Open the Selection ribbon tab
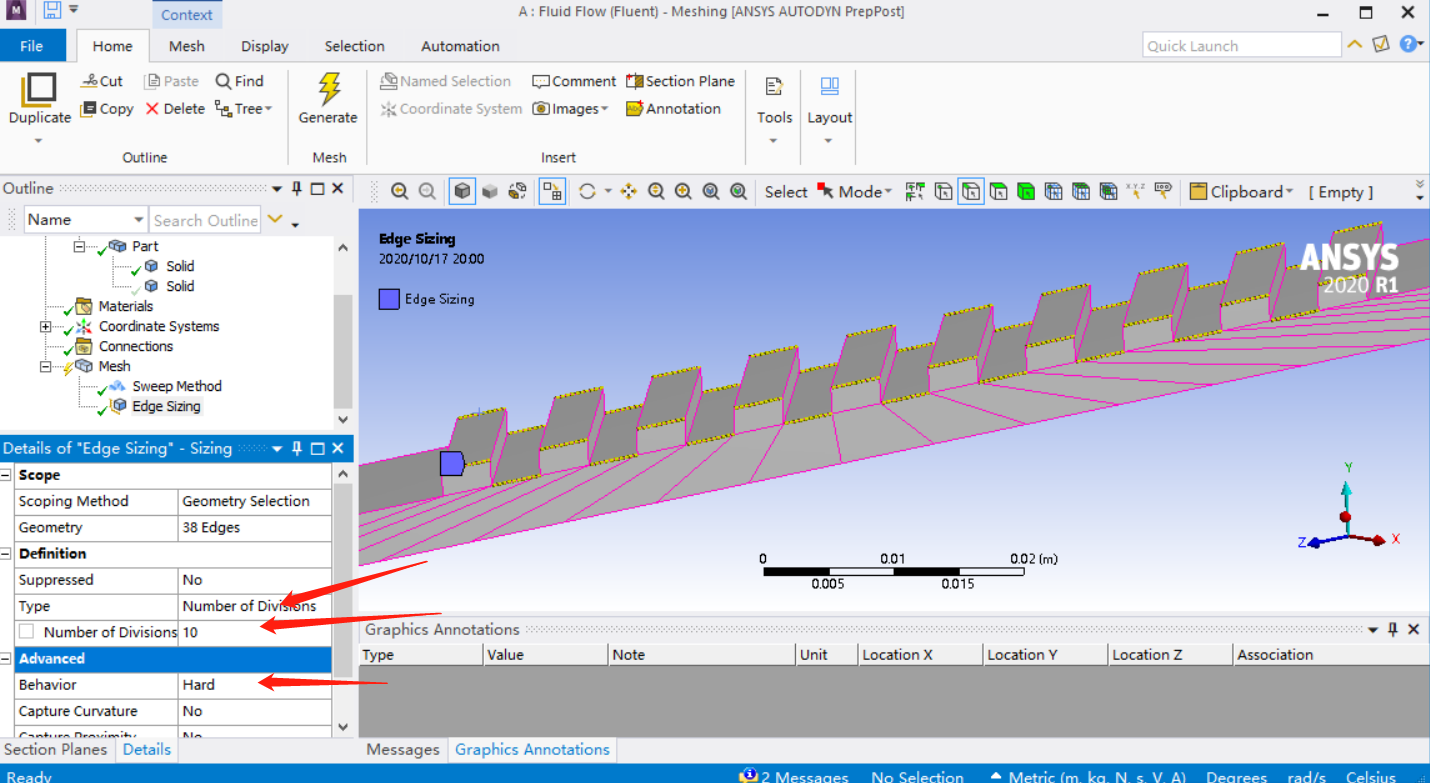The width and height of the screenshot is (1430, 784). 354,46
